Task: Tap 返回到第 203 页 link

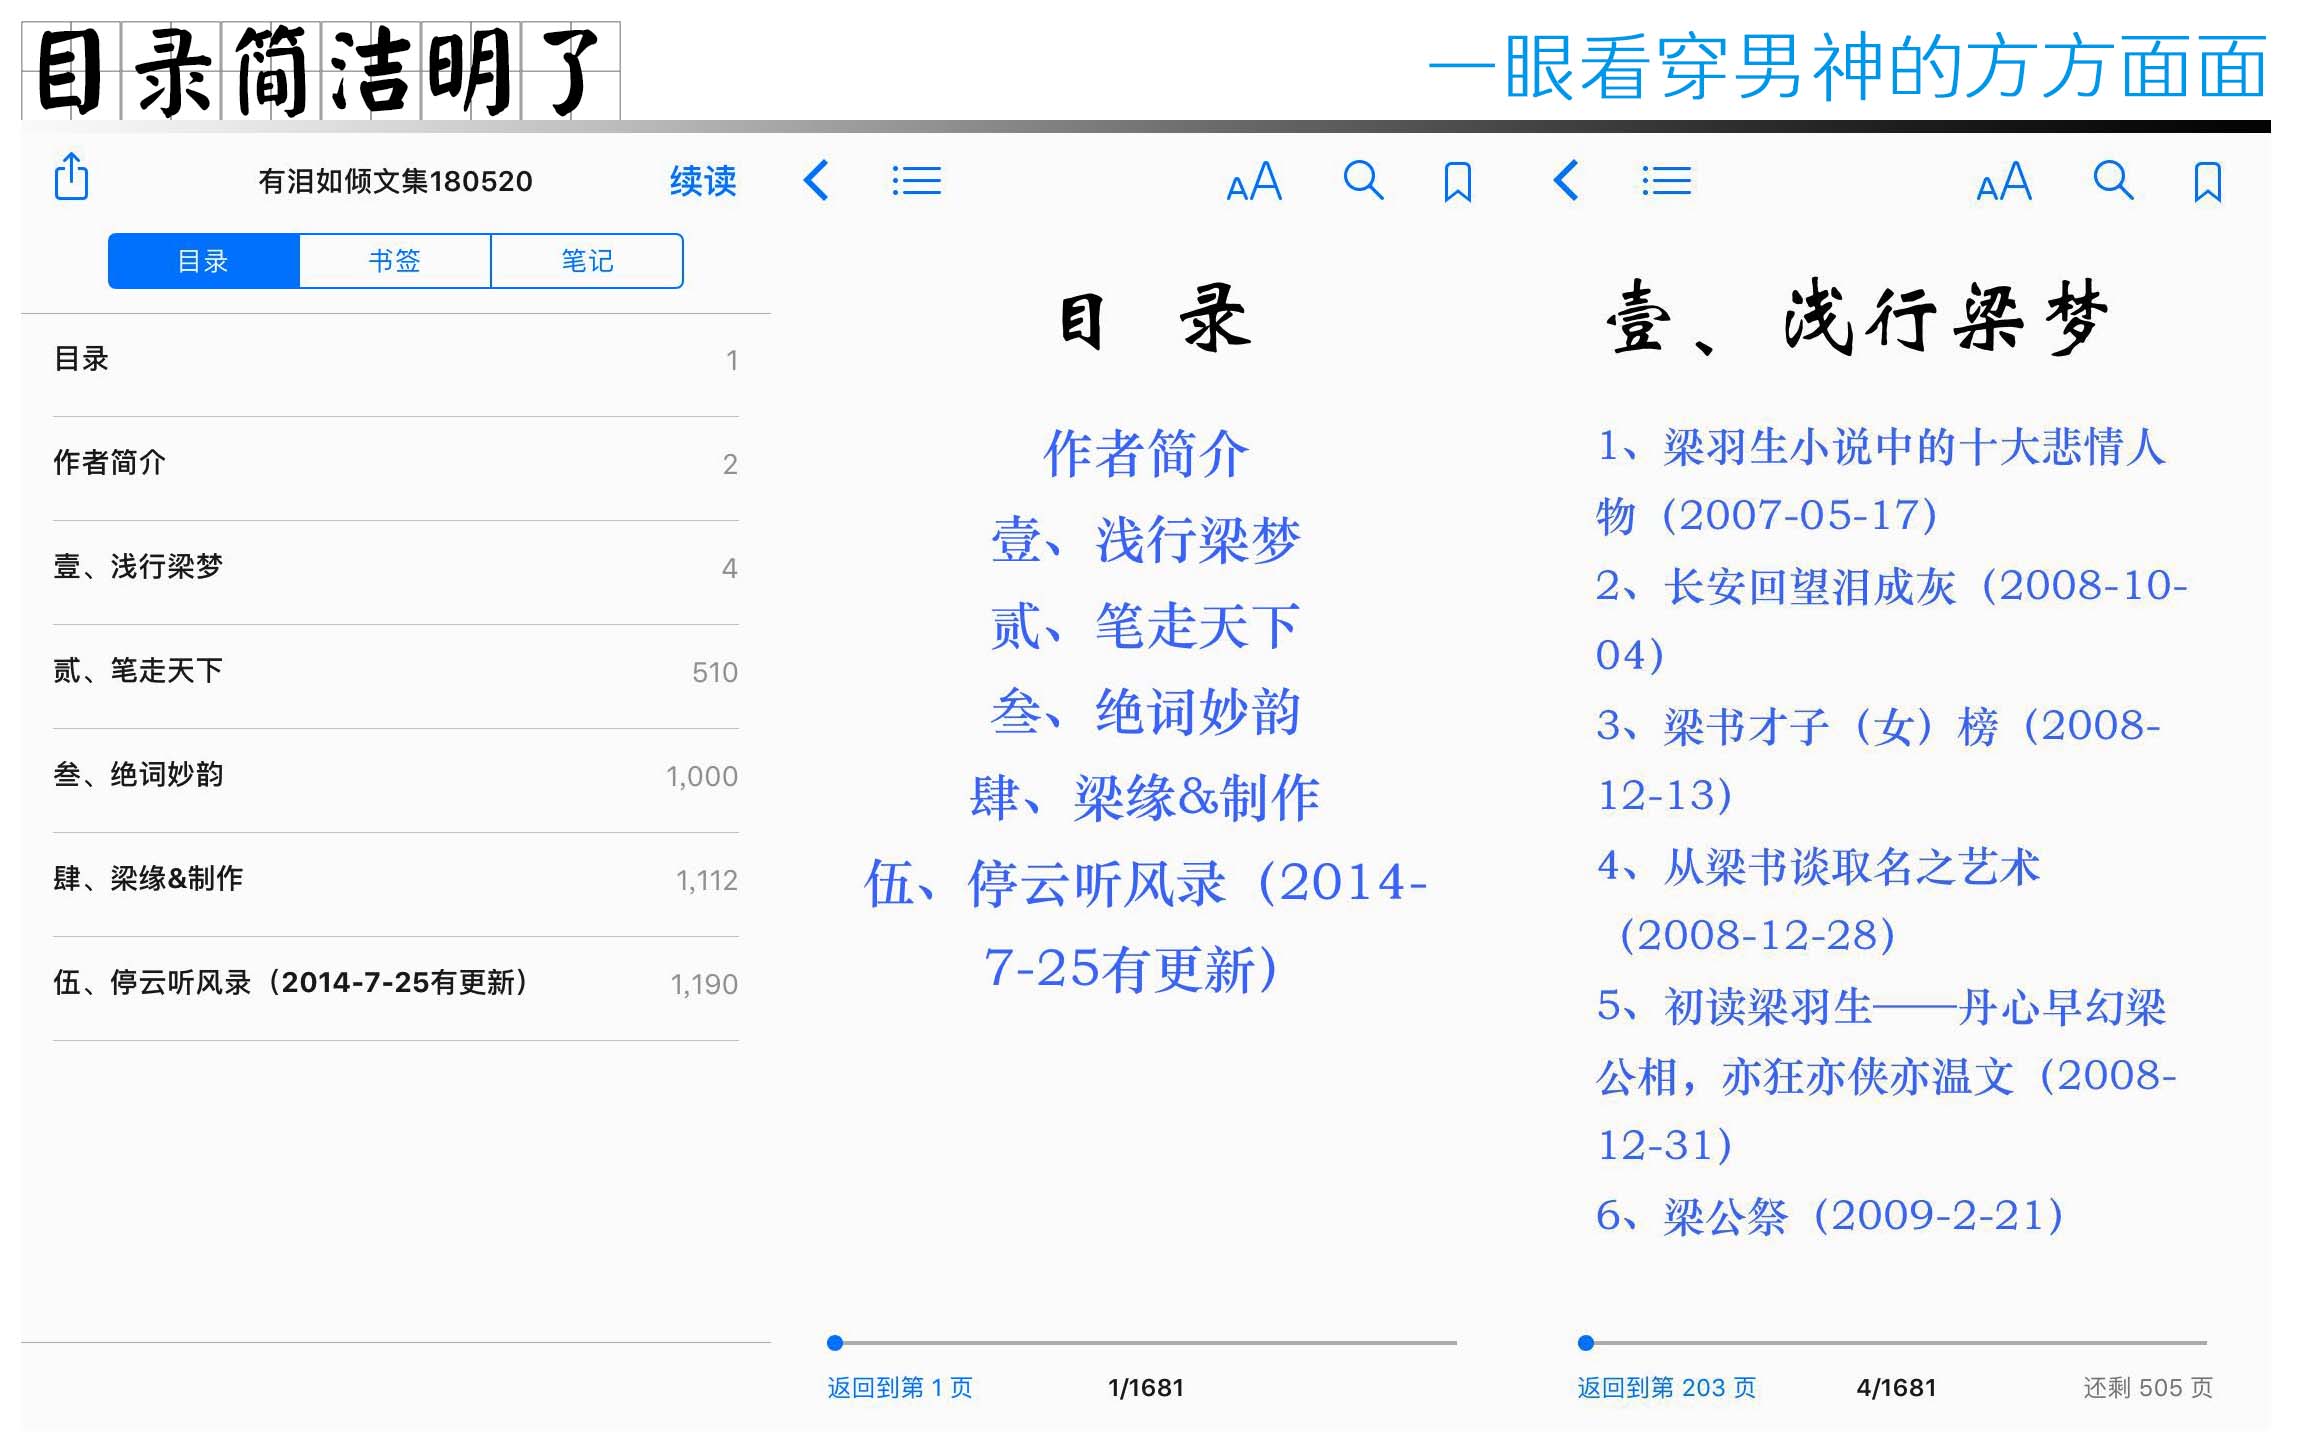Action: pyautogui.click(x=1667, y=1388)
